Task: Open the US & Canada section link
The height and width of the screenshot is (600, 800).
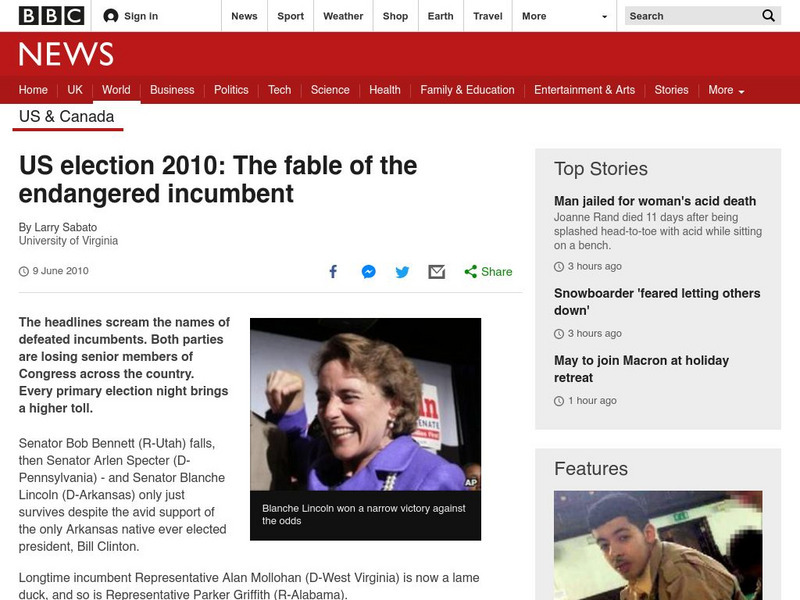Action: tap(67, 117)
